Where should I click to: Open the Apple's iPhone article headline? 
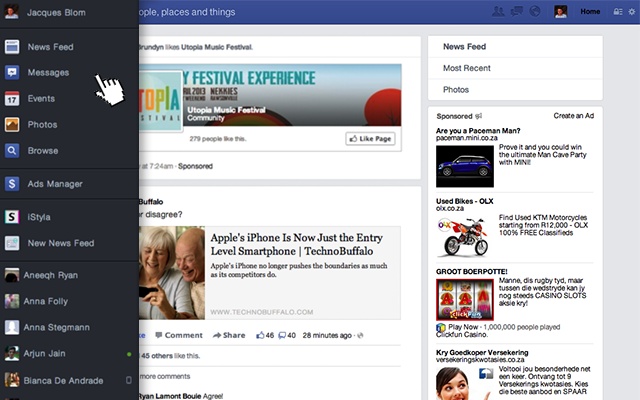[x=297, y=244]
